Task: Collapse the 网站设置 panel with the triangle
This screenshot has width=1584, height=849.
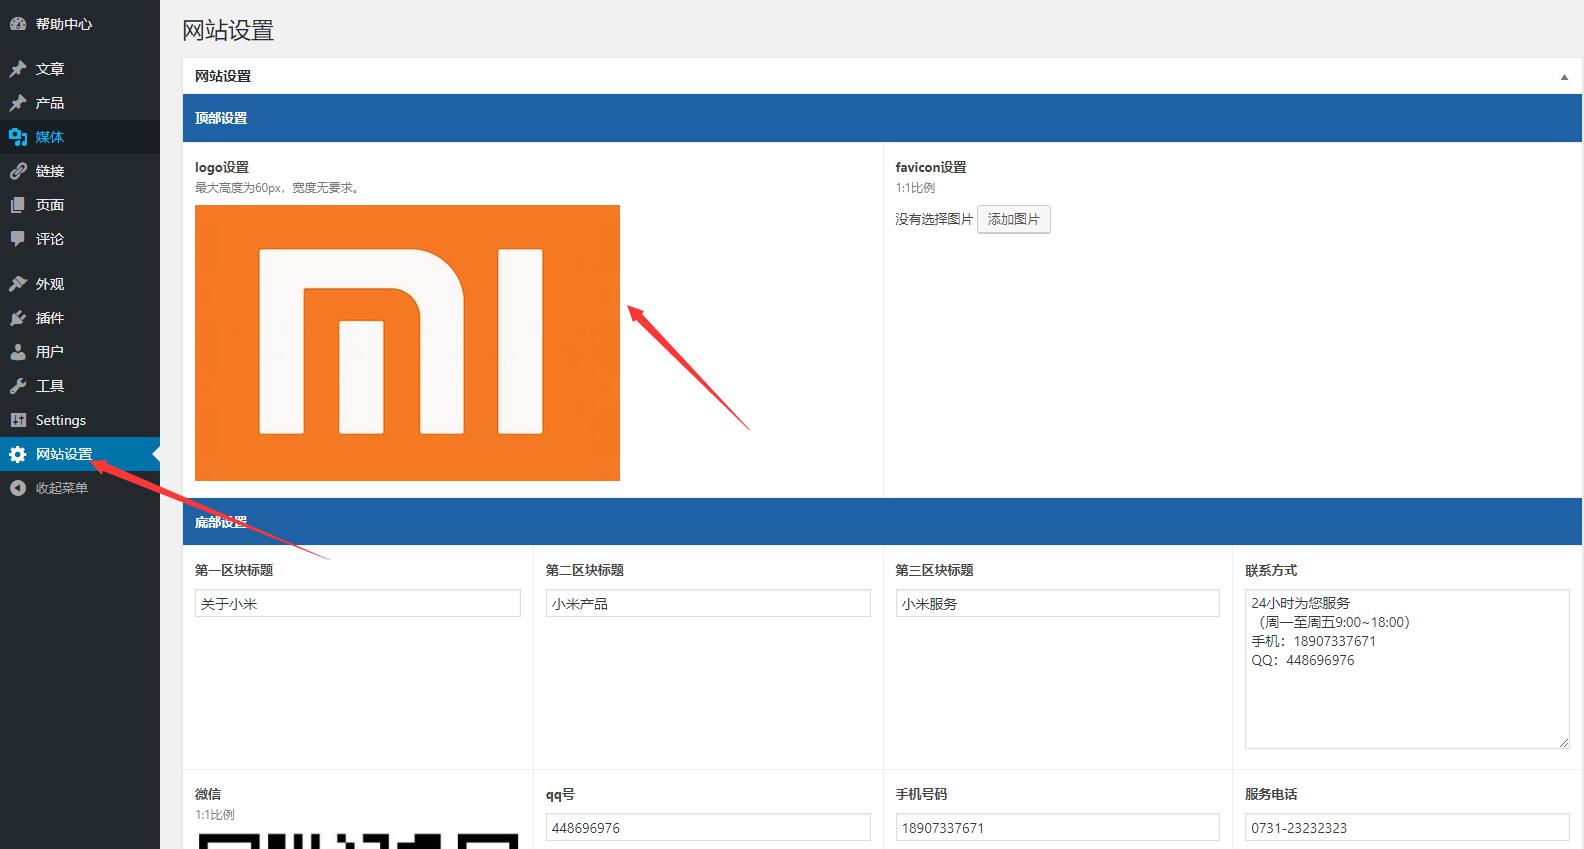Action: tap(1564, 77)
